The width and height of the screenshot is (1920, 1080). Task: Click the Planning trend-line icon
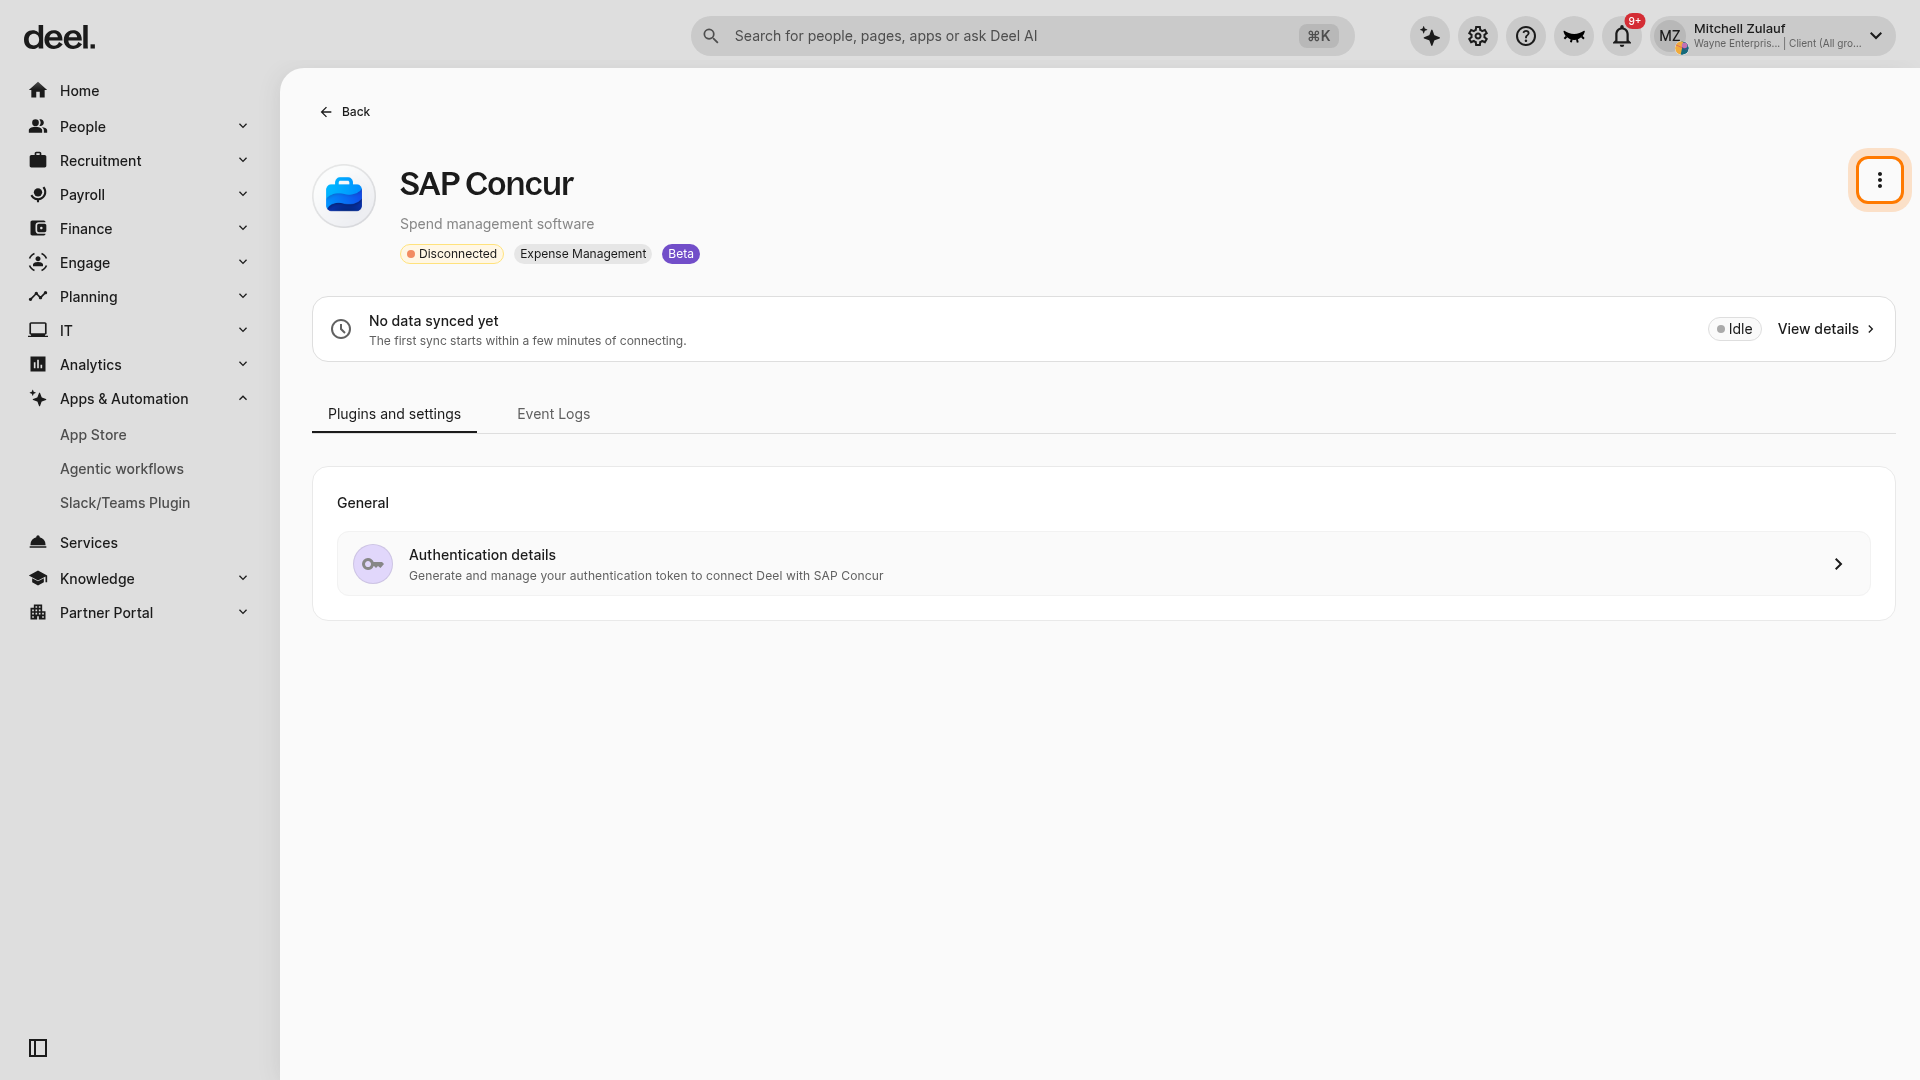pos(38,297)
